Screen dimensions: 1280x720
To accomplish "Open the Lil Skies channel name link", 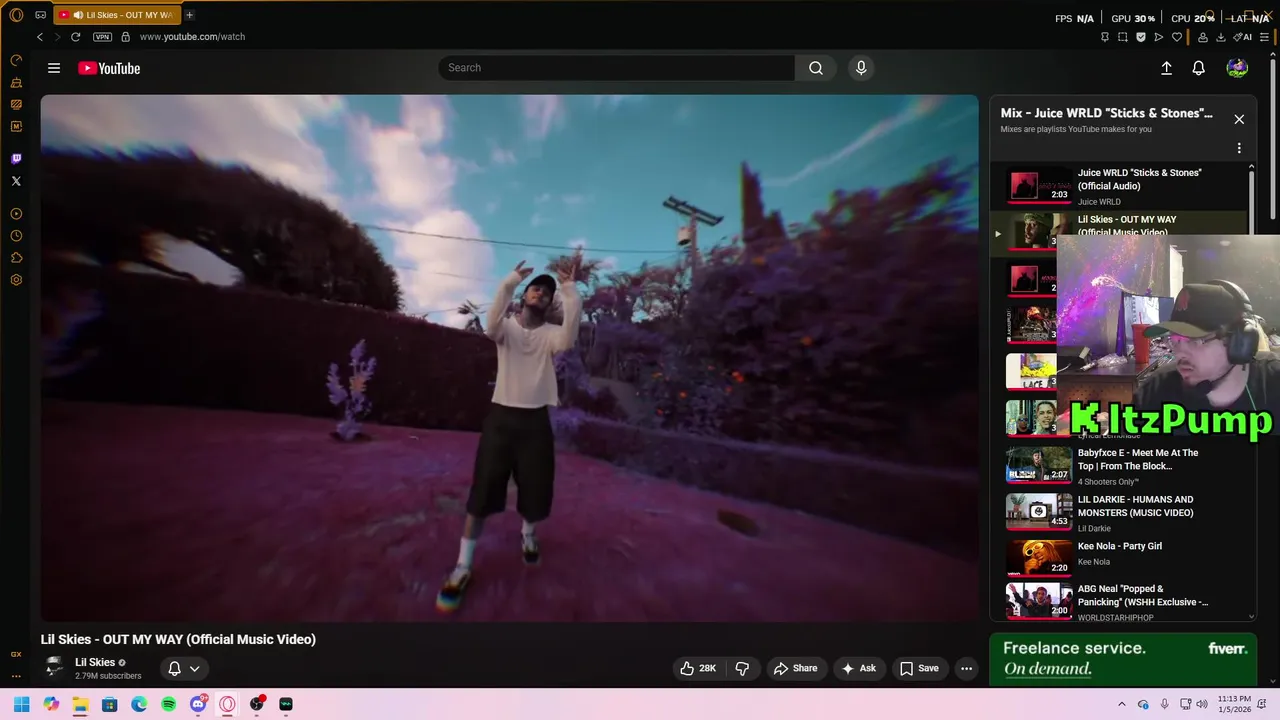I will 95,662.
